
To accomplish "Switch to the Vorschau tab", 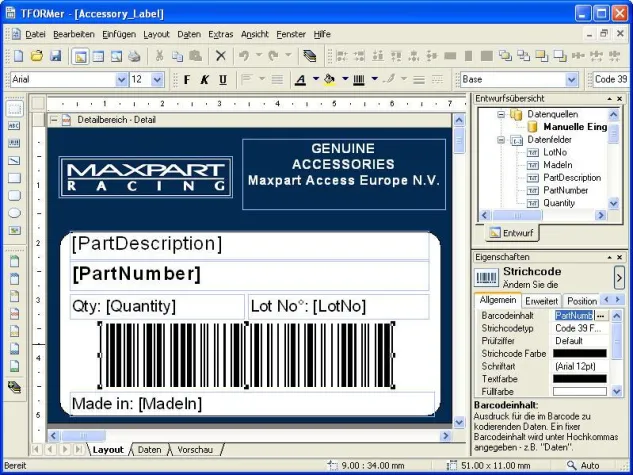I will (194, 450).
